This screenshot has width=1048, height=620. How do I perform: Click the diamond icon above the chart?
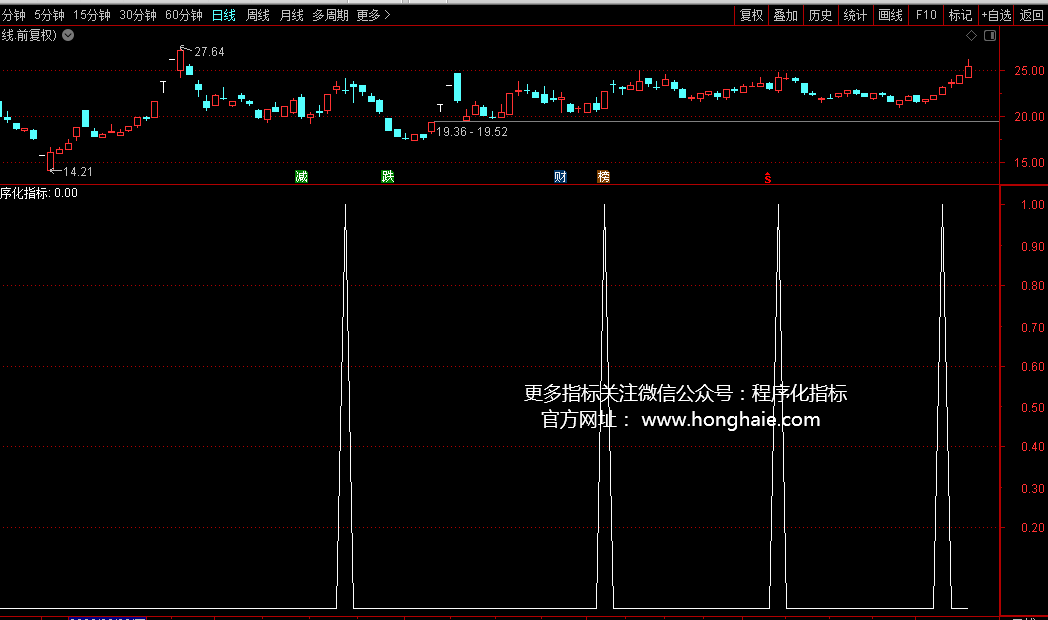pos(971,36)
